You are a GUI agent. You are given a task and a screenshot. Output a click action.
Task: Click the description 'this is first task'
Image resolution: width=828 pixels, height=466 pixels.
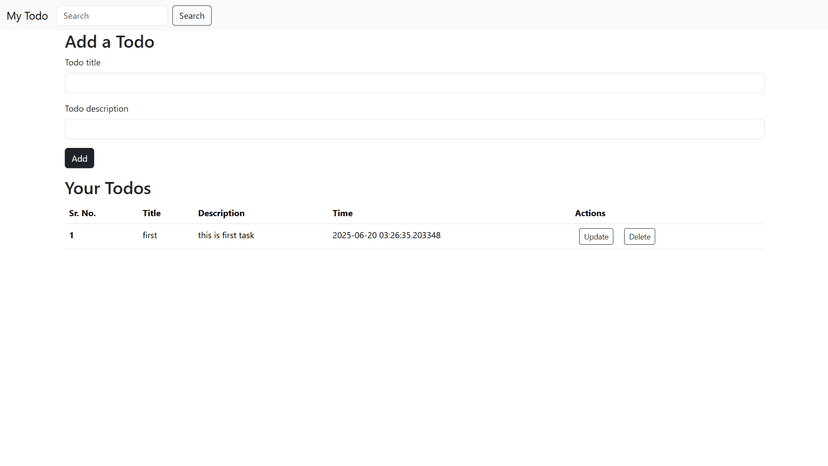click(x=226, y=236)
